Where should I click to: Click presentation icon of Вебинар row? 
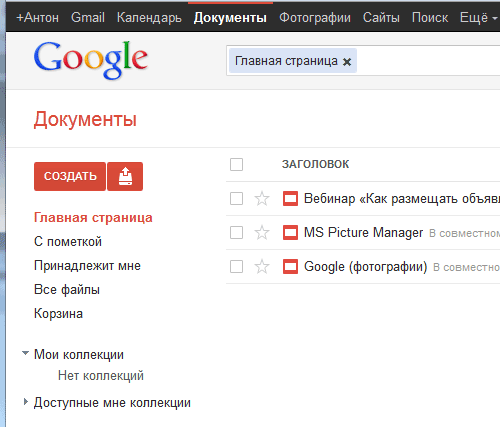tap(290, 199)
